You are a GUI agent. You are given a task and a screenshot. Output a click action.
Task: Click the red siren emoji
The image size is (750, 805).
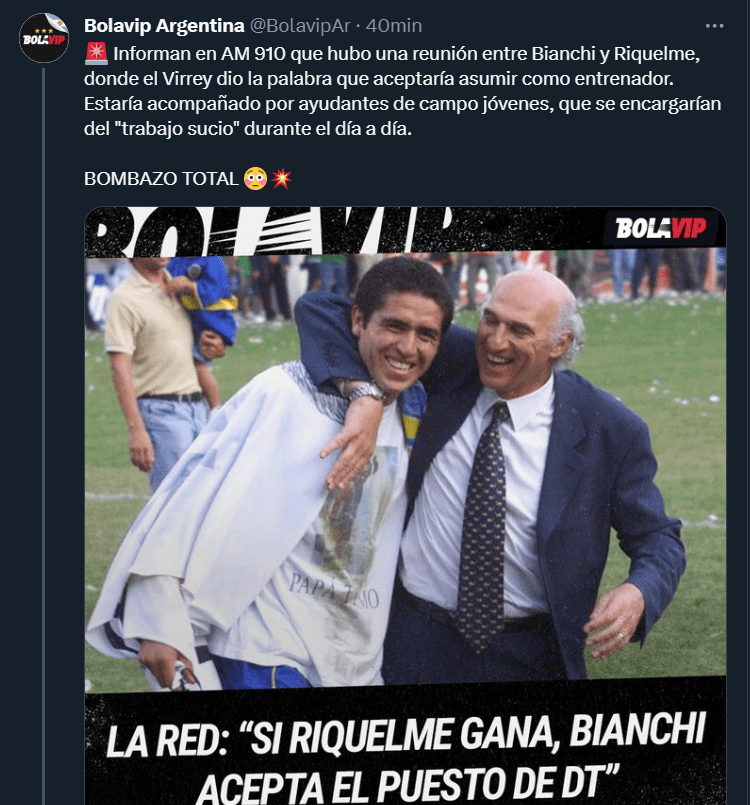(96, 53)
